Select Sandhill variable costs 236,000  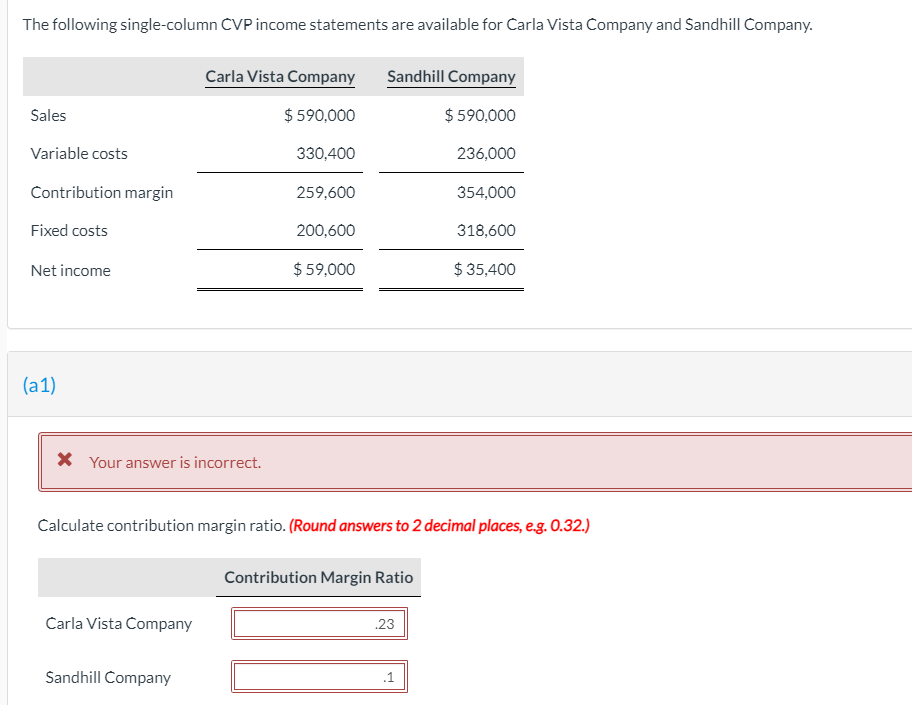tap(486, 154)
